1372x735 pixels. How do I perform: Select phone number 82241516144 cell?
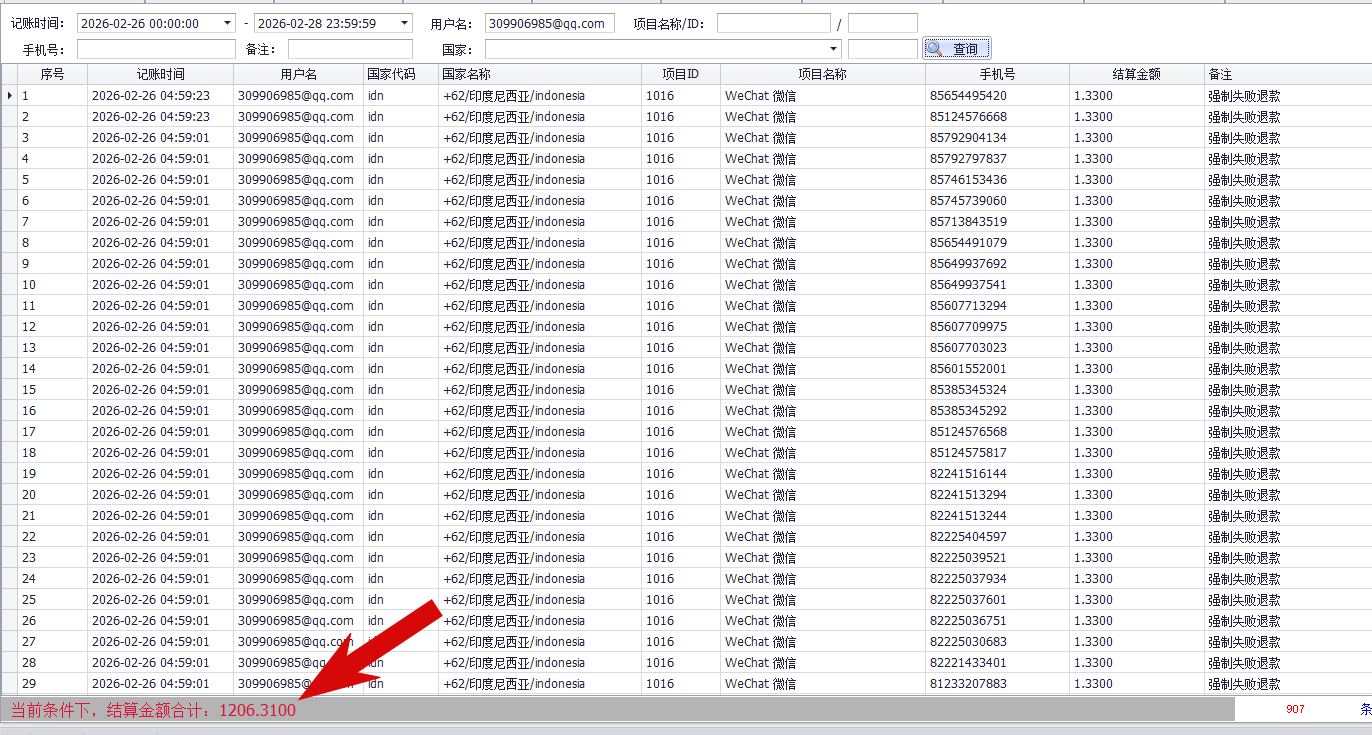pos(997,474)
